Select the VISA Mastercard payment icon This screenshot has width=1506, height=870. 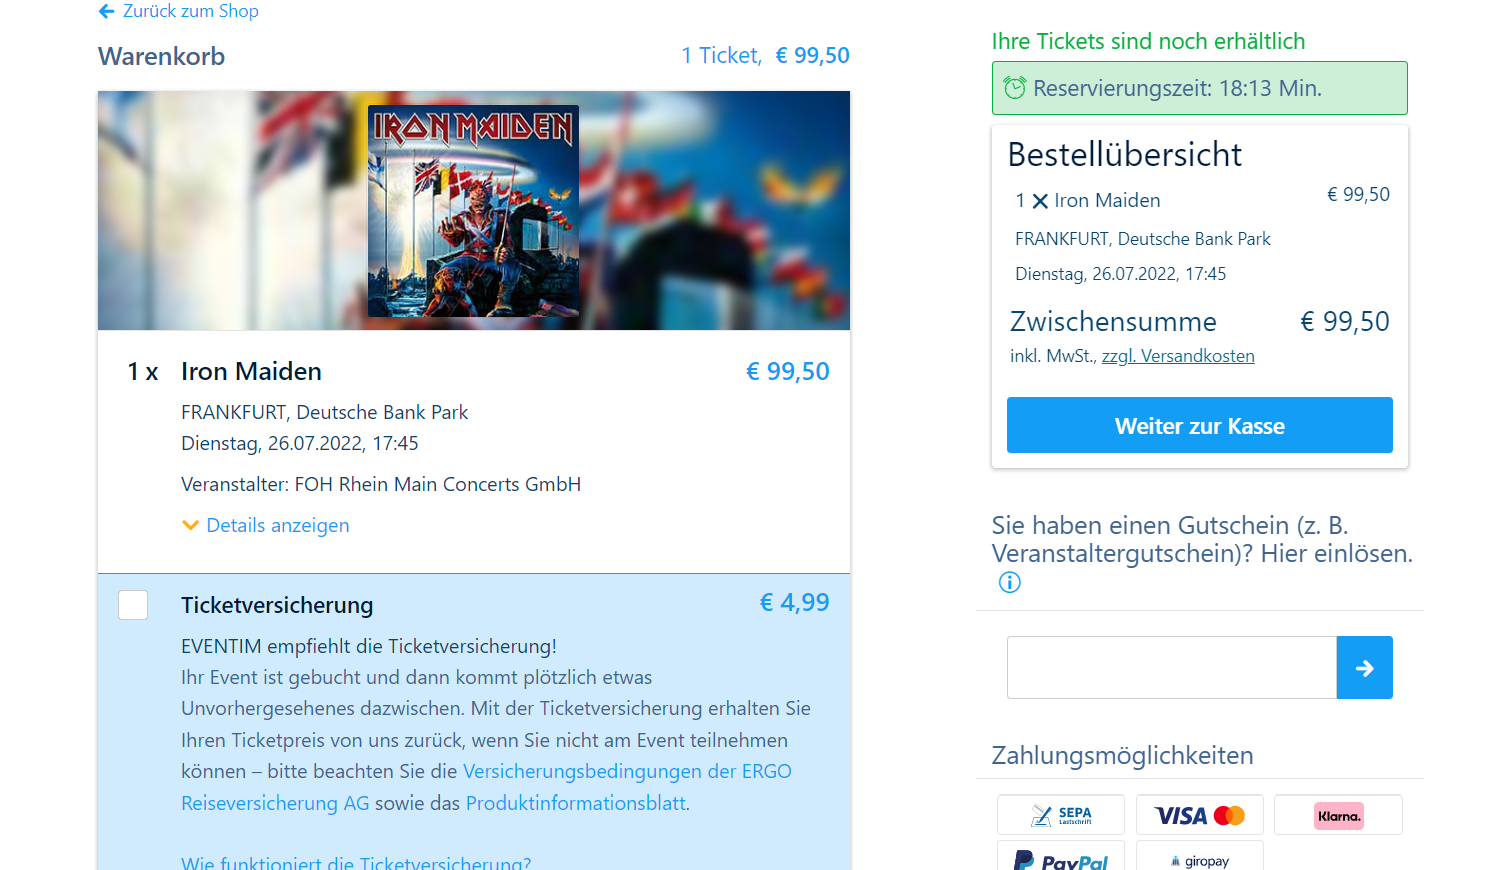coord(1200,815)
